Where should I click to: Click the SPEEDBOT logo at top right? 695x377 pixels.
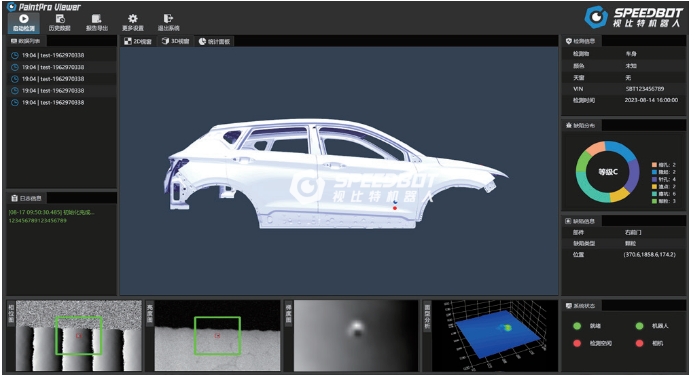coord(633,17)
